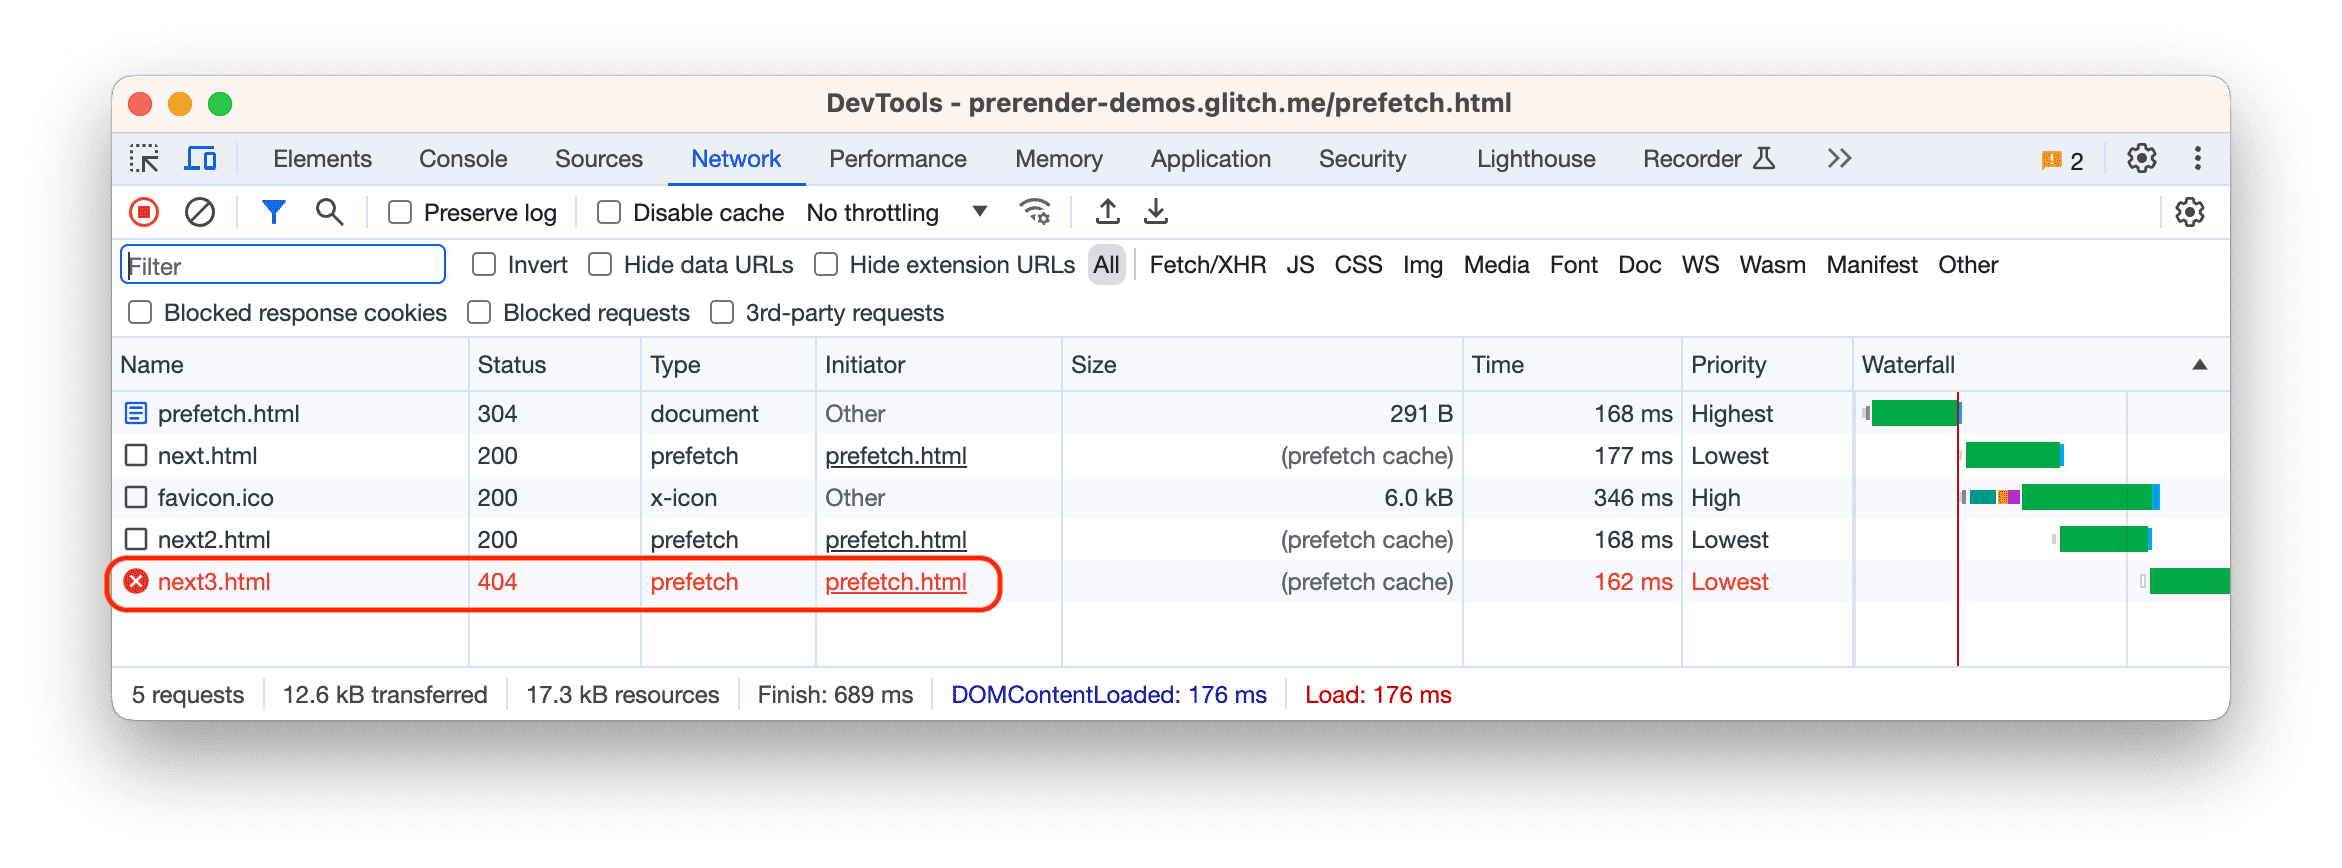Viewport: 2342px width, 868px height.
Task: Toggle the device toolbar icon
Action: coord(200,159)
